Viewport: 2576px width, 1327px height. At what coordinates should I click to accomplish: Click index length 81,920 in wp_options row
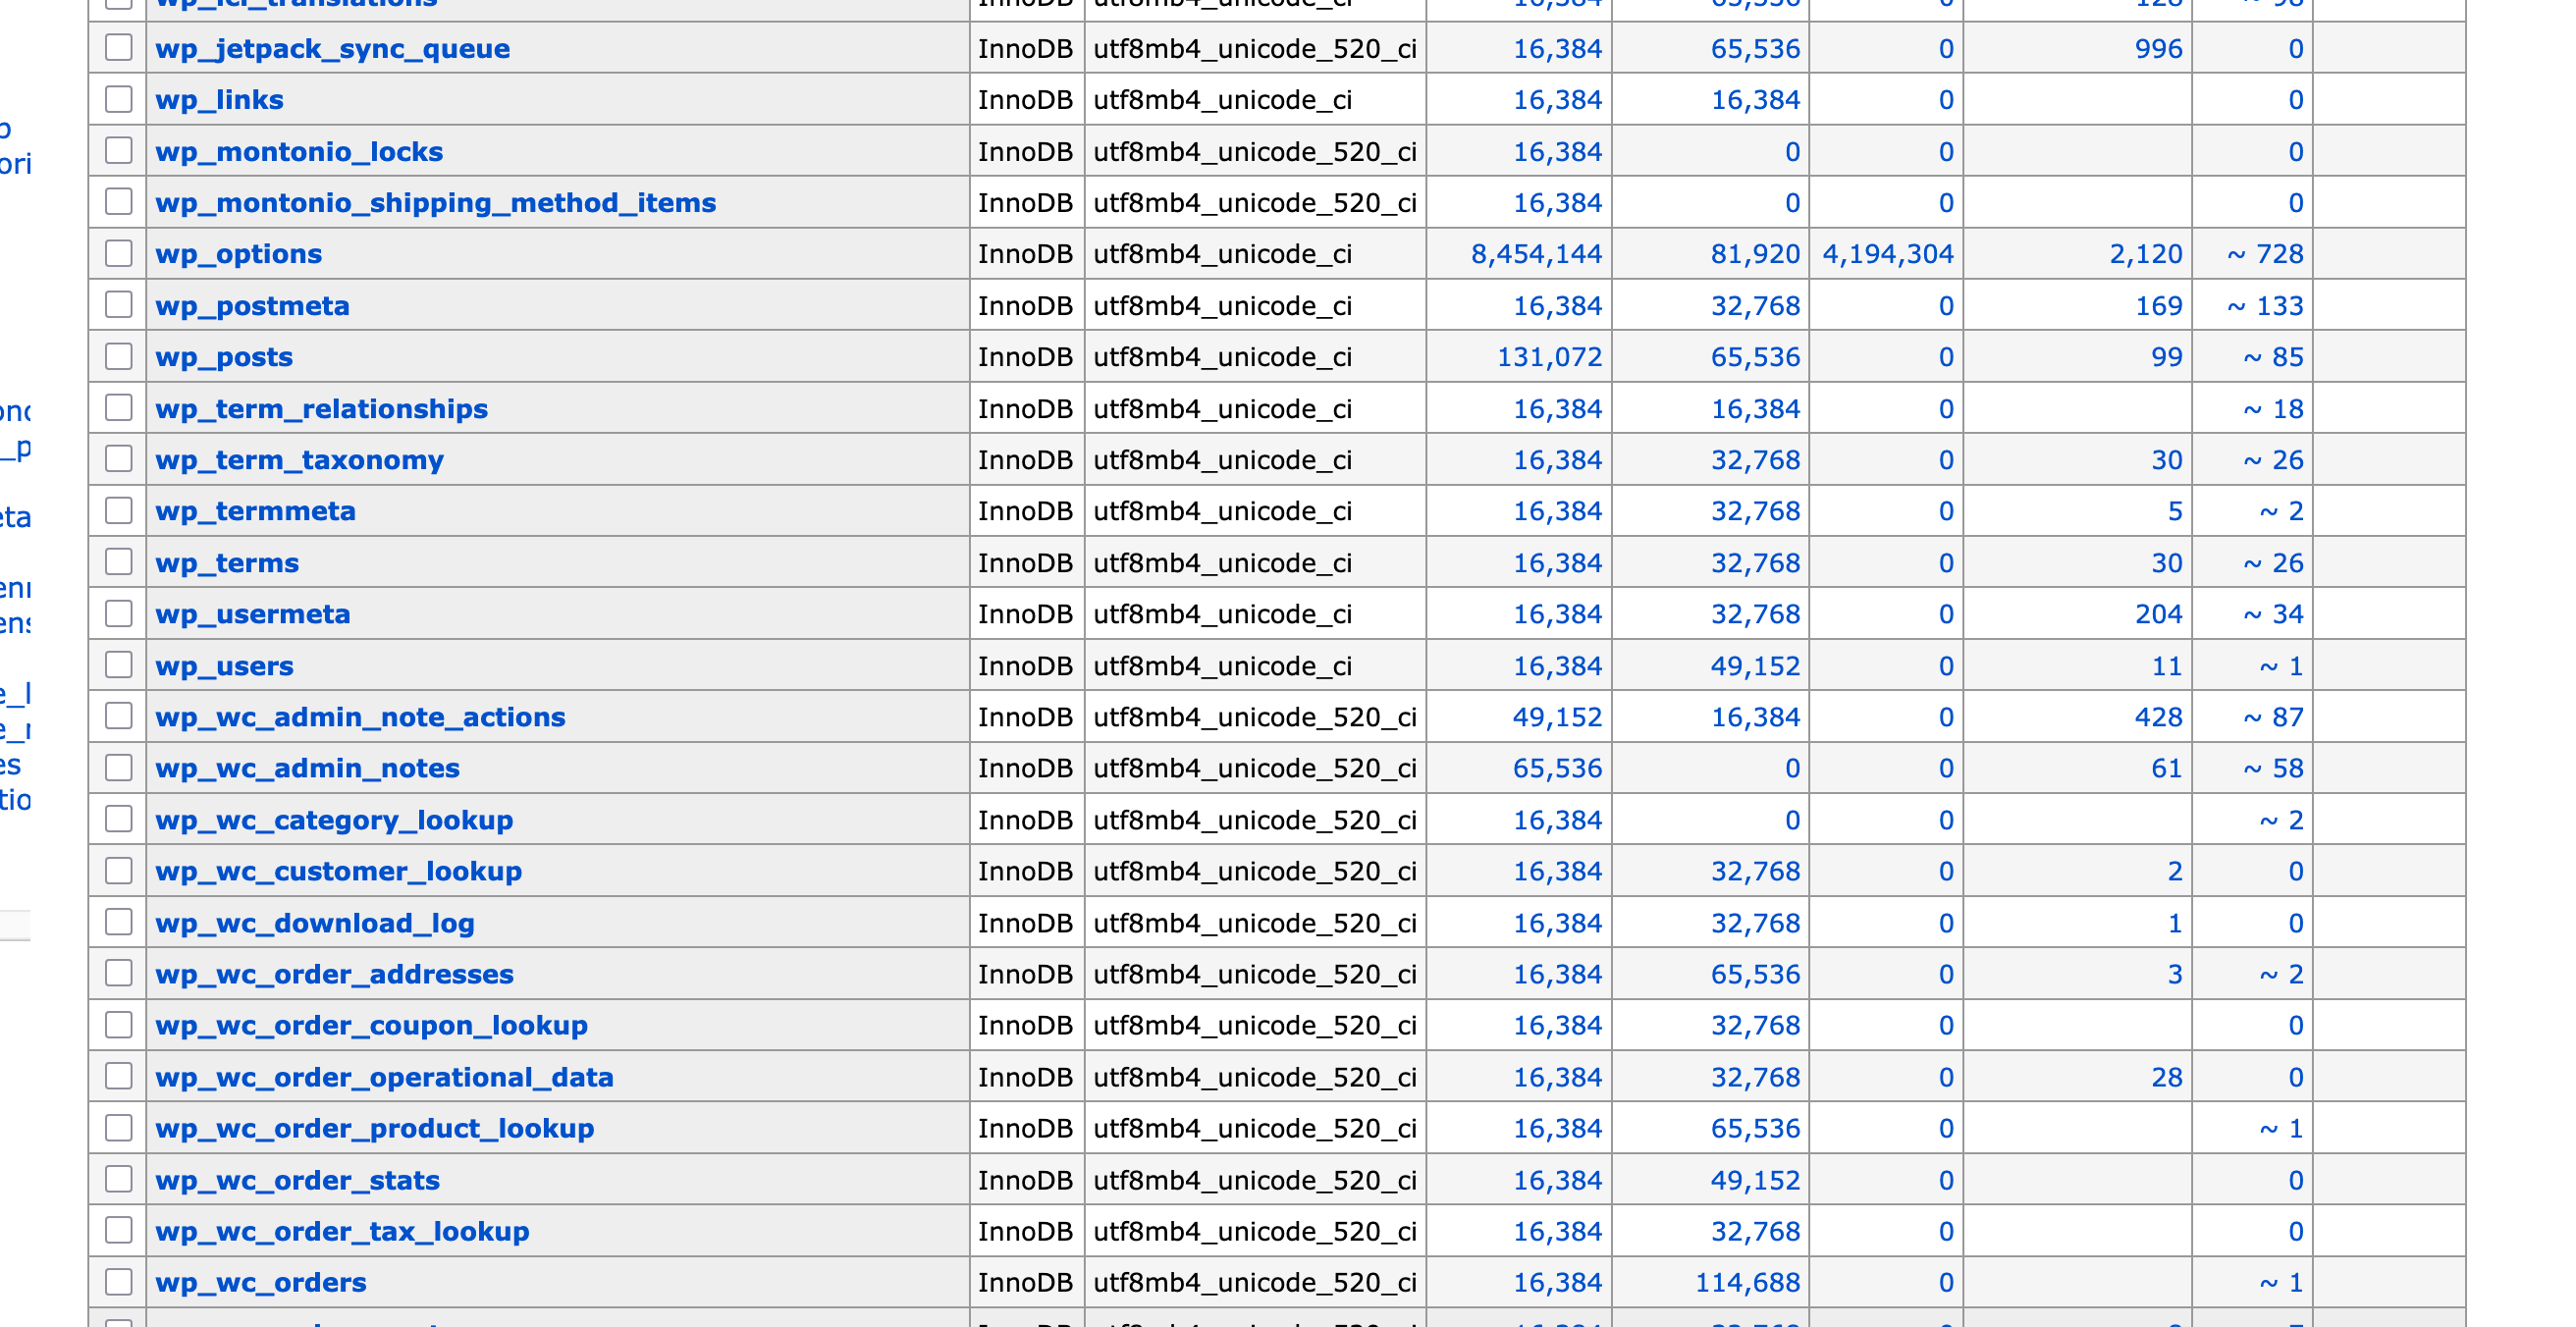[x=1755, y=254]
